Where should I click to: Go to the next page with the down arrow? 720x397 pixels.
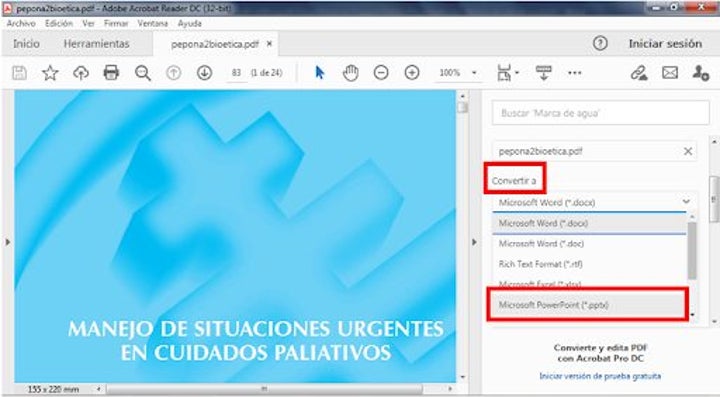[x=204, y=73]
